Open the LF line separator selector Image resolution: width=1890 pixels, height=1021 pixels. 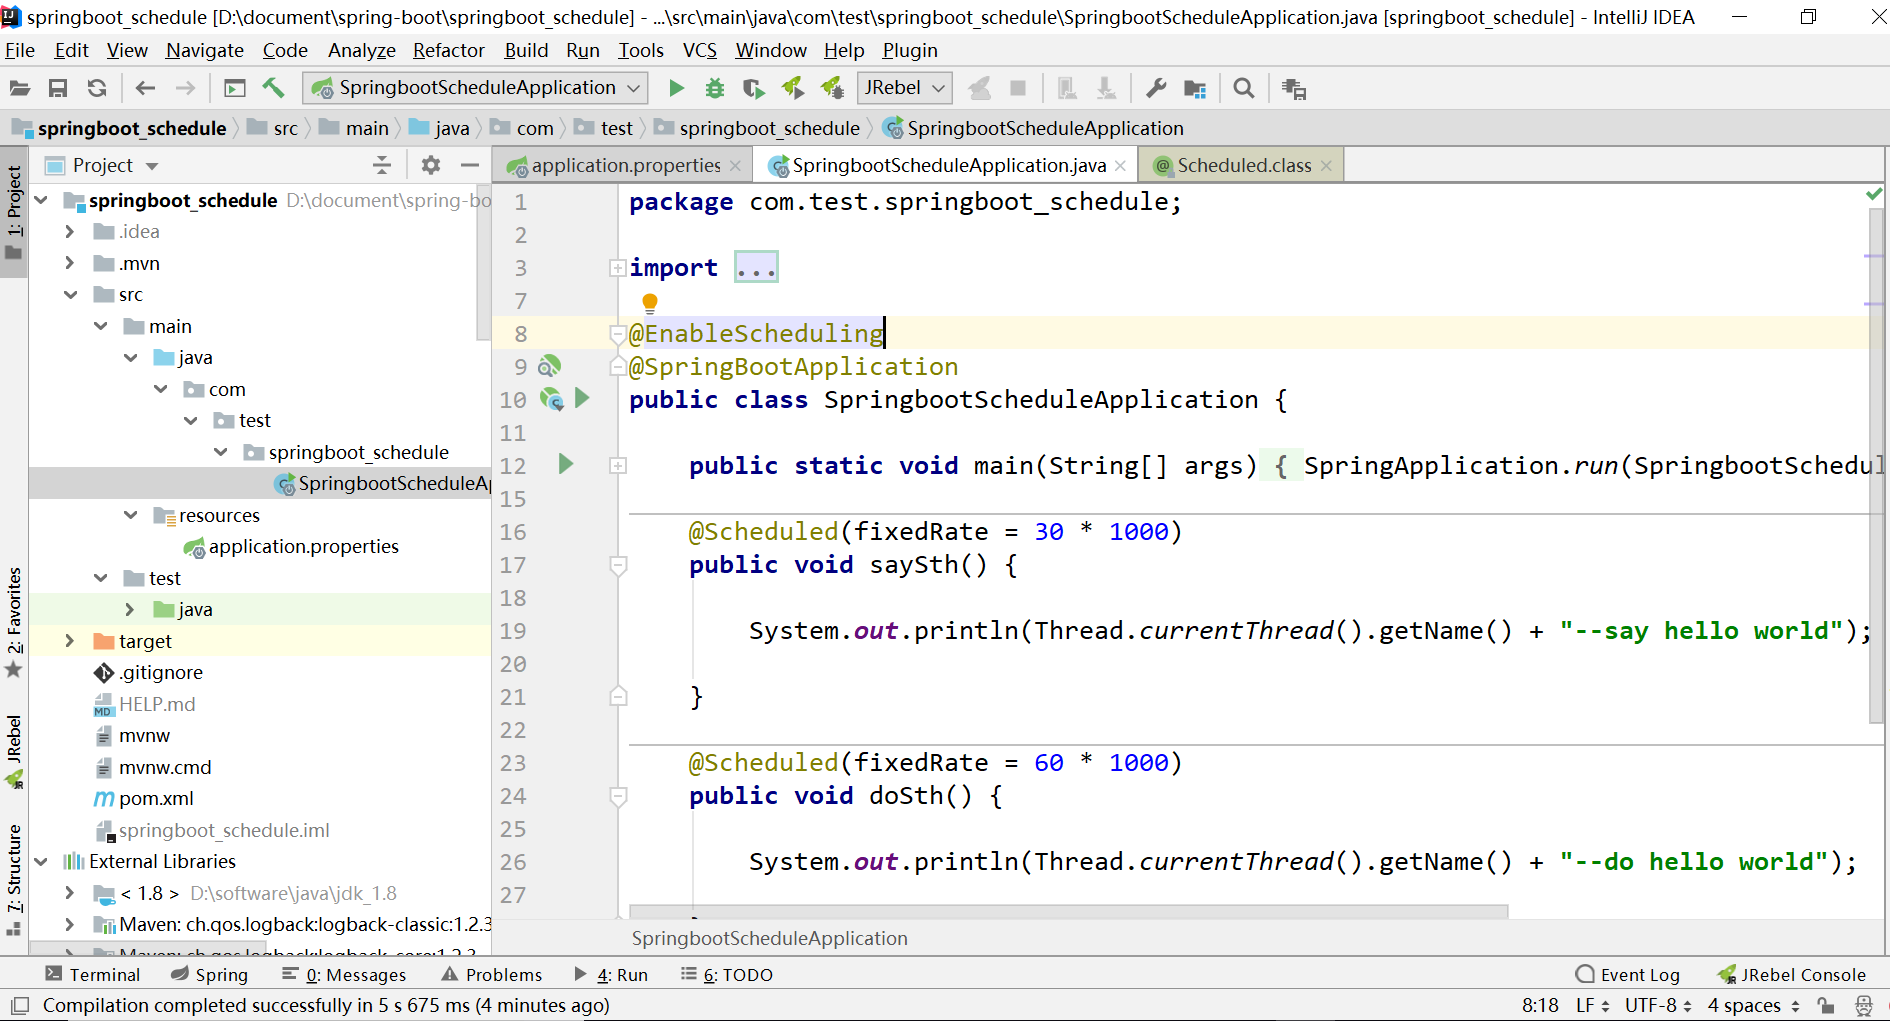point(1592,1005)
